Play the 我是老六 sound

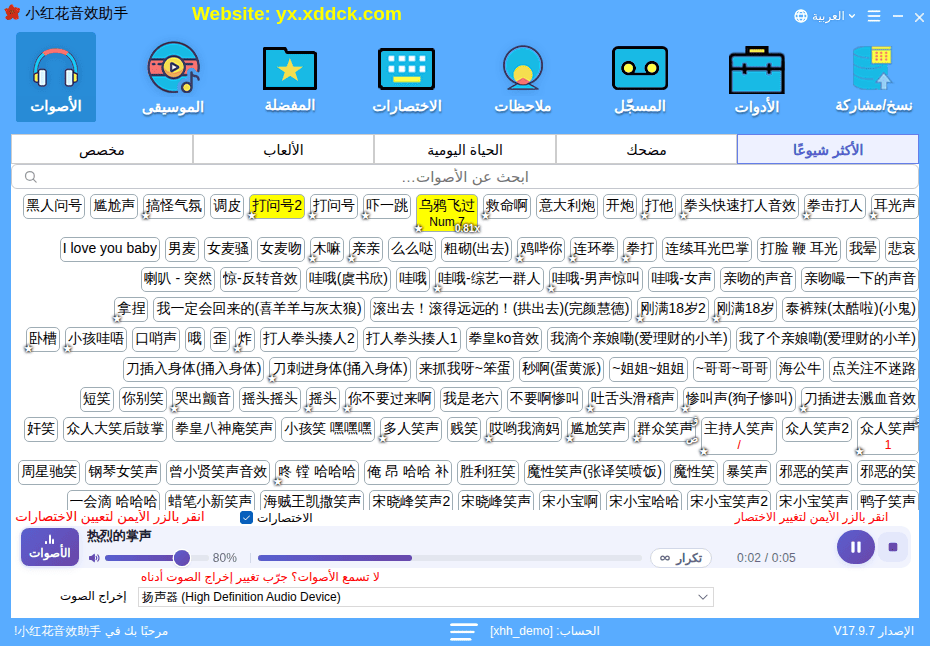tap(471, 399)
